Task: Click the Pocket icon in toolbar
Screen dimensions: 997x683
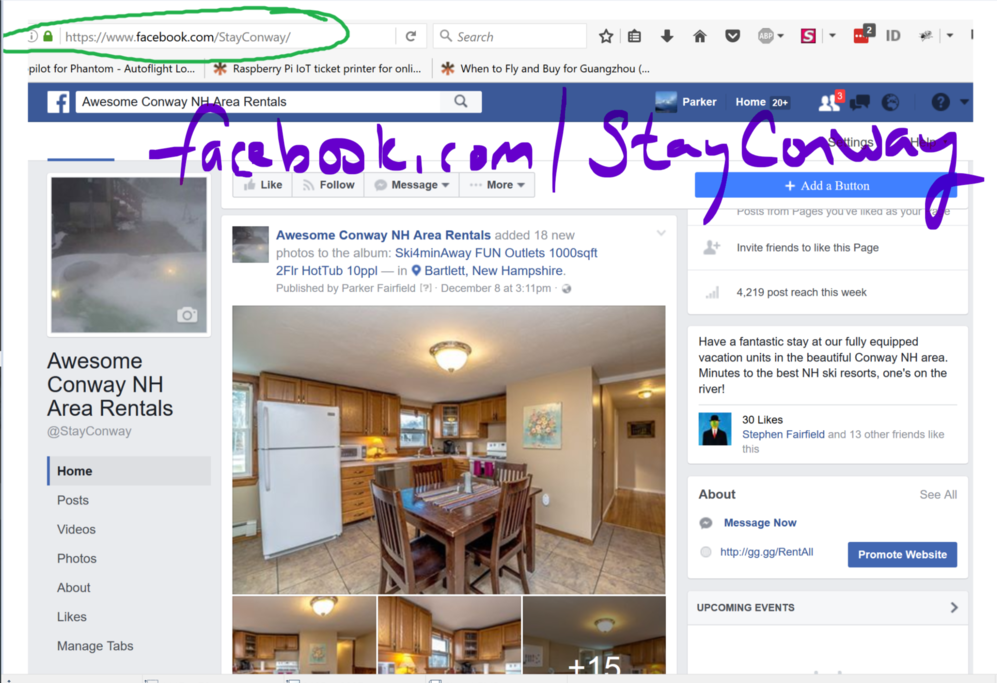Action: 732,36
